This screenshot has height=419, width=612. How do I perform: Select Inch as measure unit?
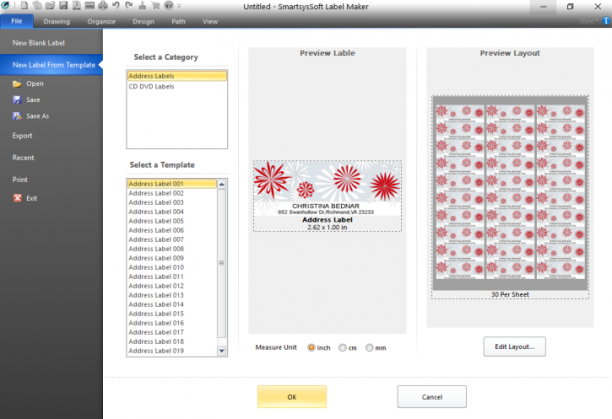pos(311,348)
